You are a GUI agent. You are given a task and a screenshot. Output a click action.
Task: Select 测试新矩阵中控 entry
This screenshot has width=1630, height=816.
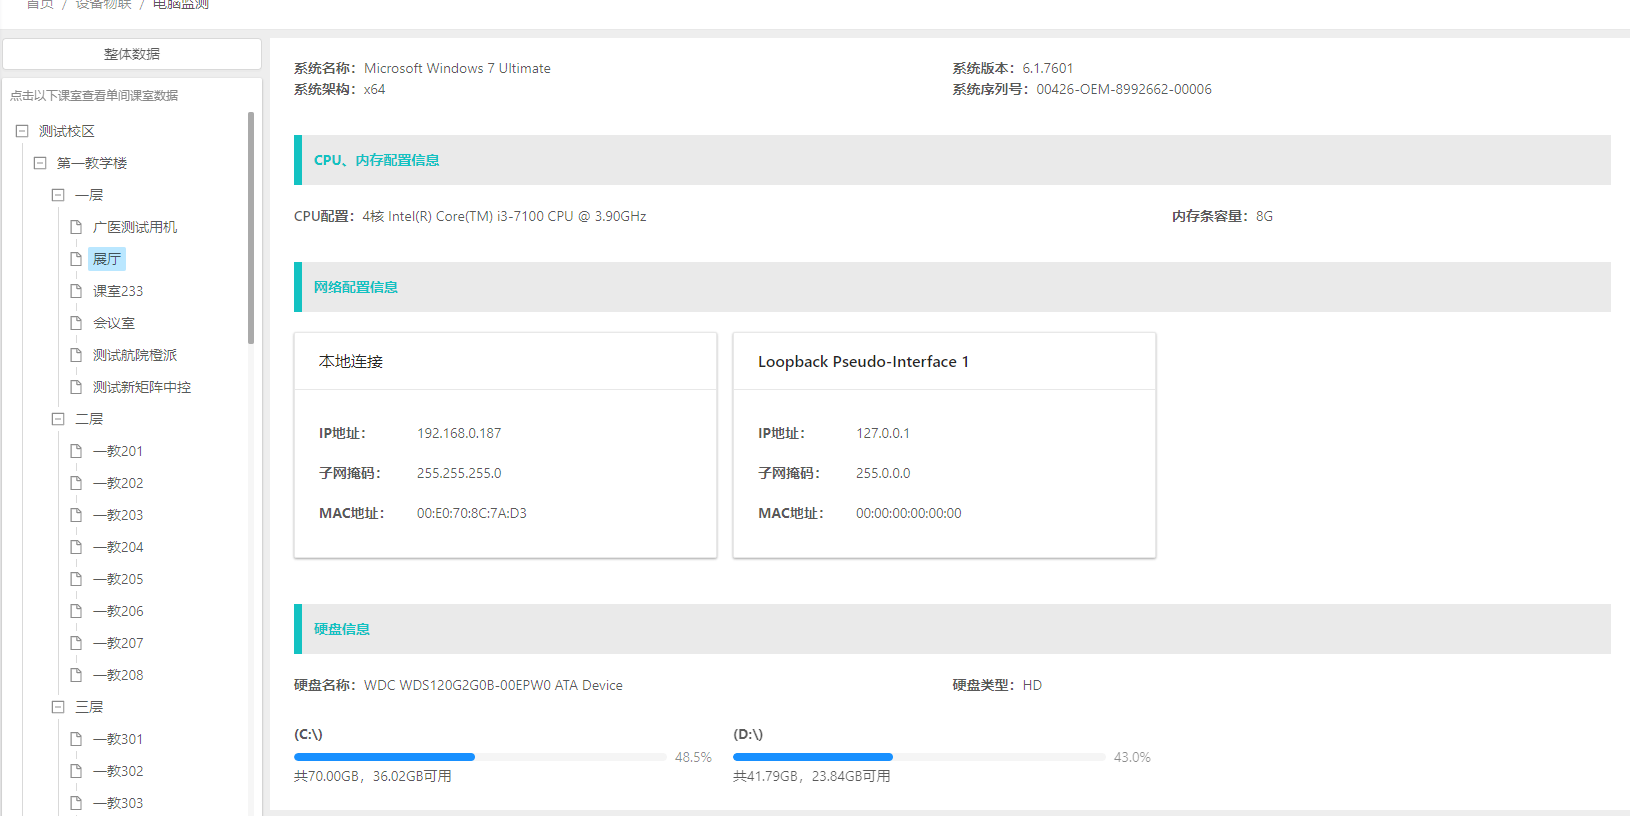point(142,387)
